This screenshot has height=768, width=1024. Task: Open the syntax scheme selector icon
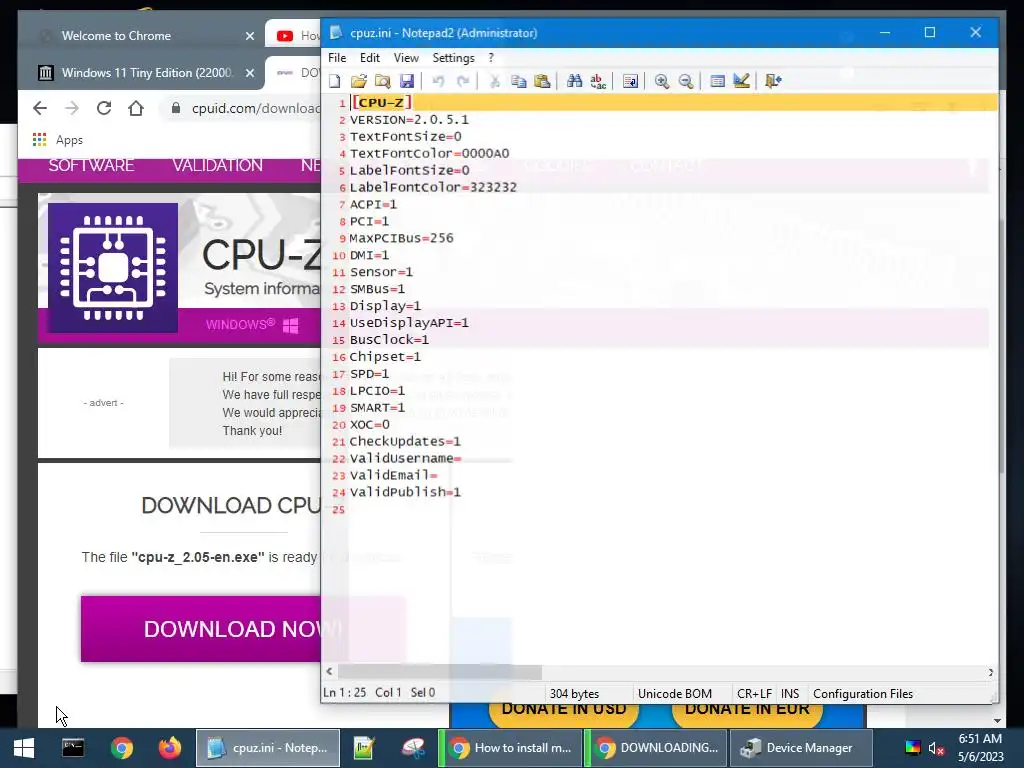717,81
